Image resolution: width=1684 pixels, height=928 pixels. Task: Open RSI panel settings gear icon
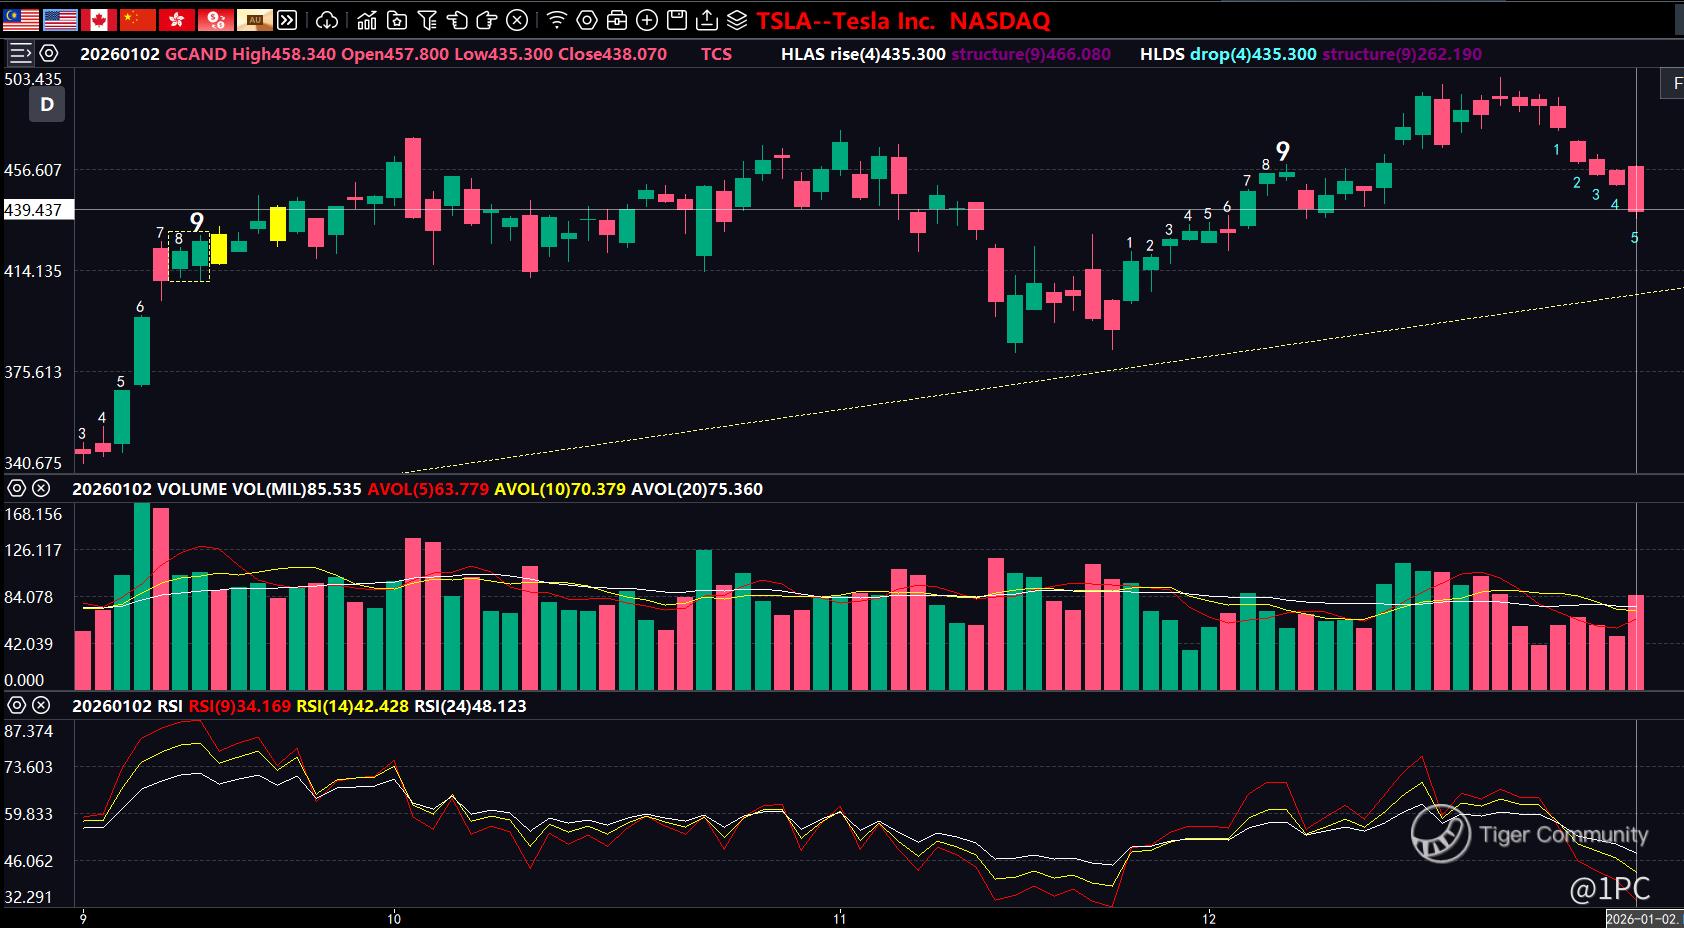[x=16, y=706]
